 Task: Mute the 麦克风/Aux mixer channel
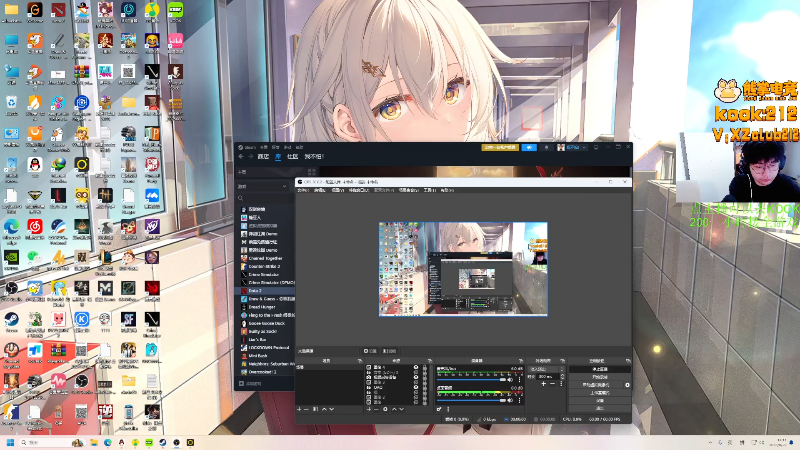pos(510,380)
